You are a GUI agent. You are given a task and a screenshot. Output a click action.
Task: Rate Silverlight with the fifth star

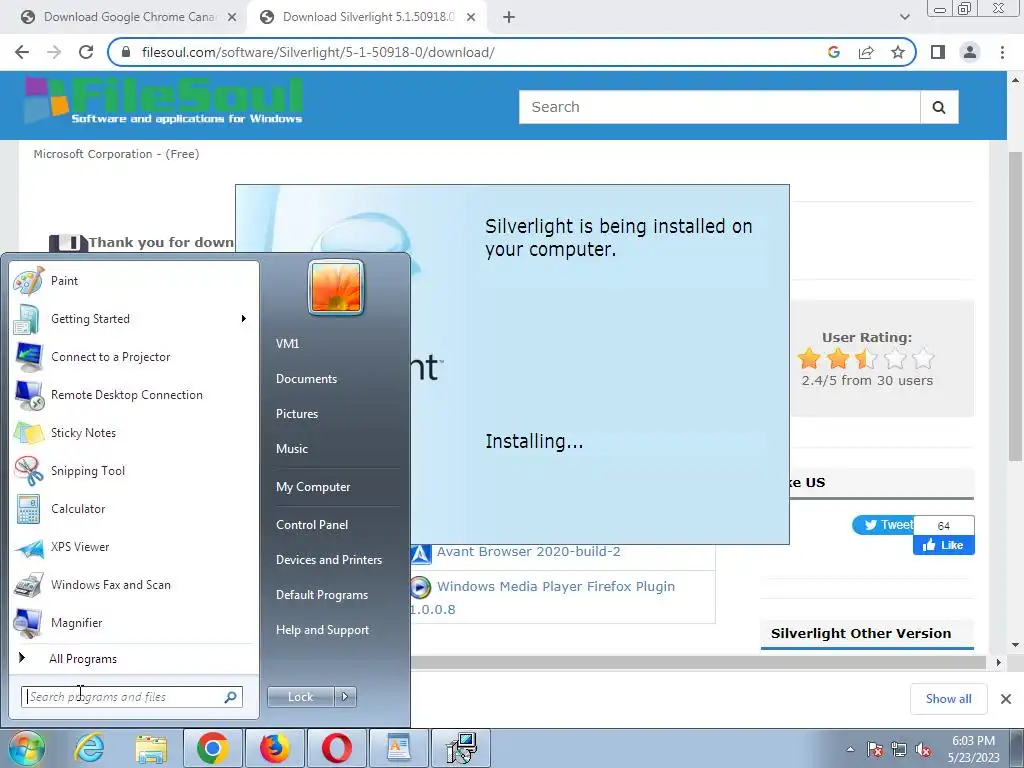coord(924,359)
